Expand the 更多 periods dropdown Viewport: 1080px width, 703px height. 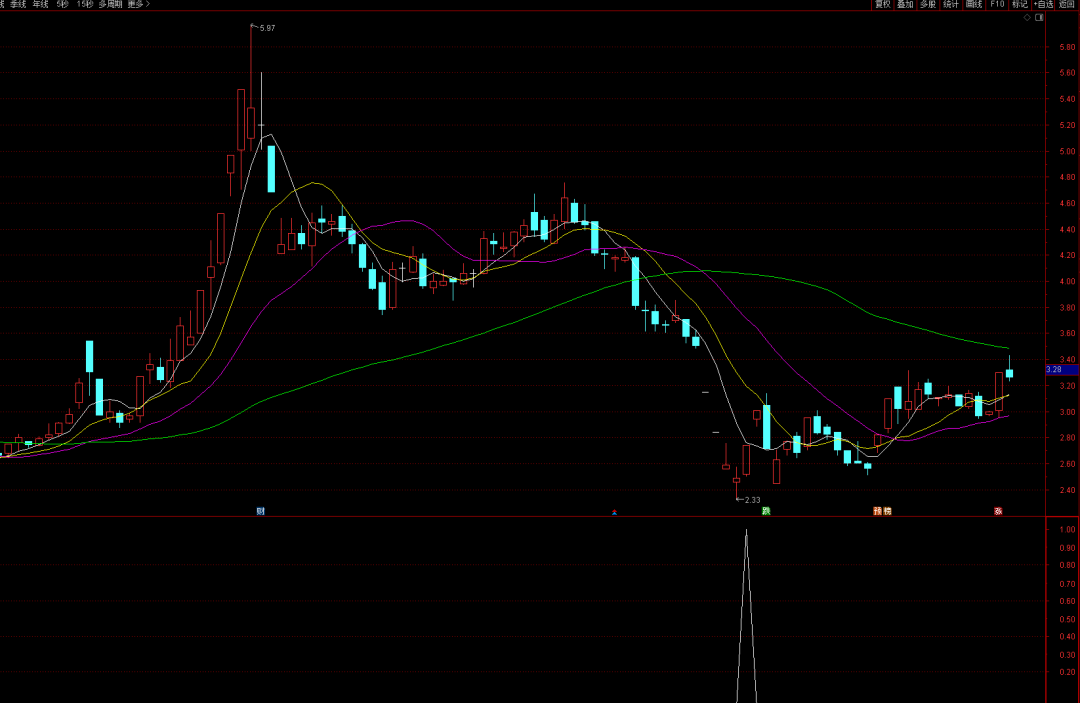point(138,4)
